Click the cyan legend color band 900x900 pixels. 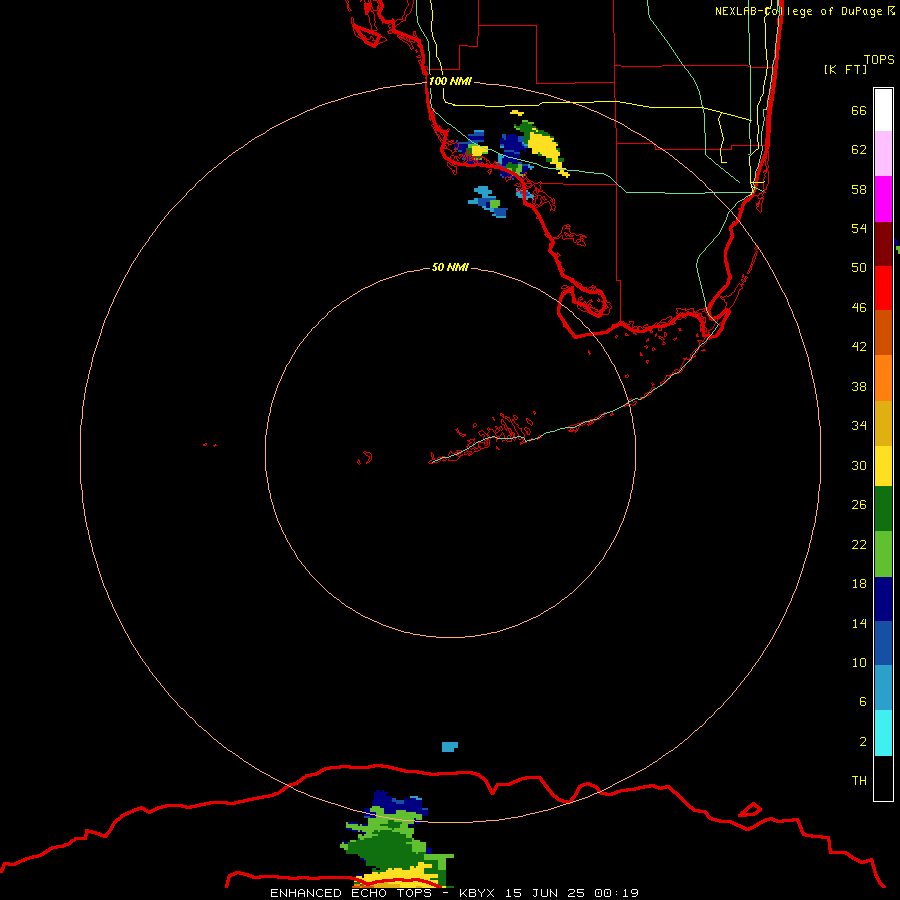883,733
